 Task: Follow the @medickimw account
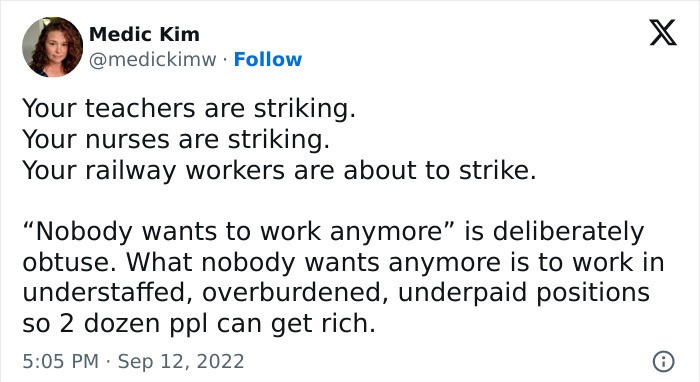click(268, 59)
